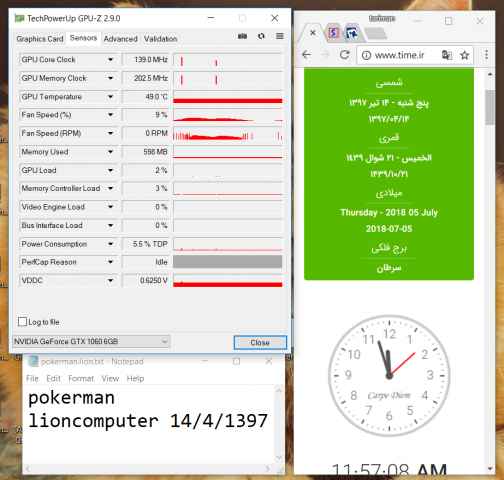Viewport: 504px width, 480px height.
Task: Click the Fan Speed (RPM) graph
Action: click(228, 133)
